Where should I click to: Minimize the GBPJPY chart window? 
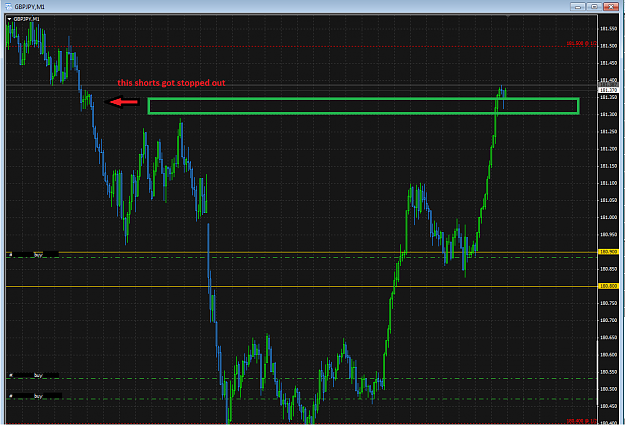pos(577,6)
